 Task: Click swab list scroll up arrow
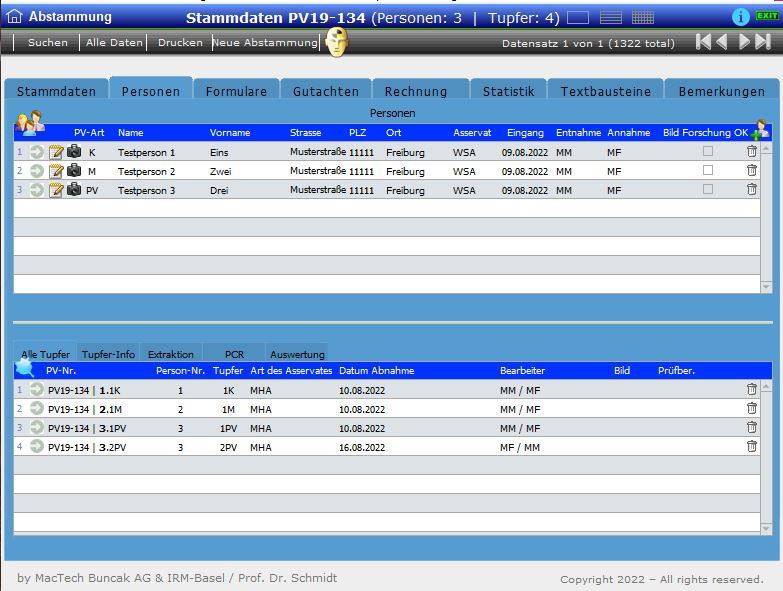coord(766,387)
